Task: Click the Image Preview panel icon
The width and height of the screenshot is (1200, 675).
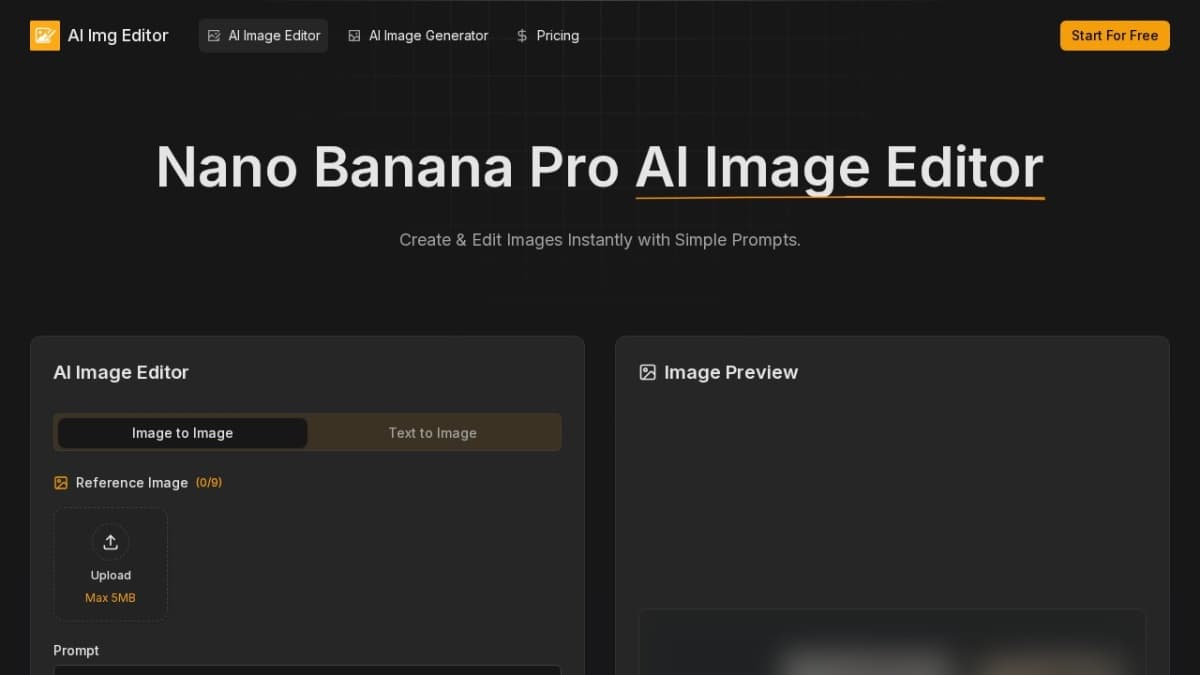Action: [647, 372]
